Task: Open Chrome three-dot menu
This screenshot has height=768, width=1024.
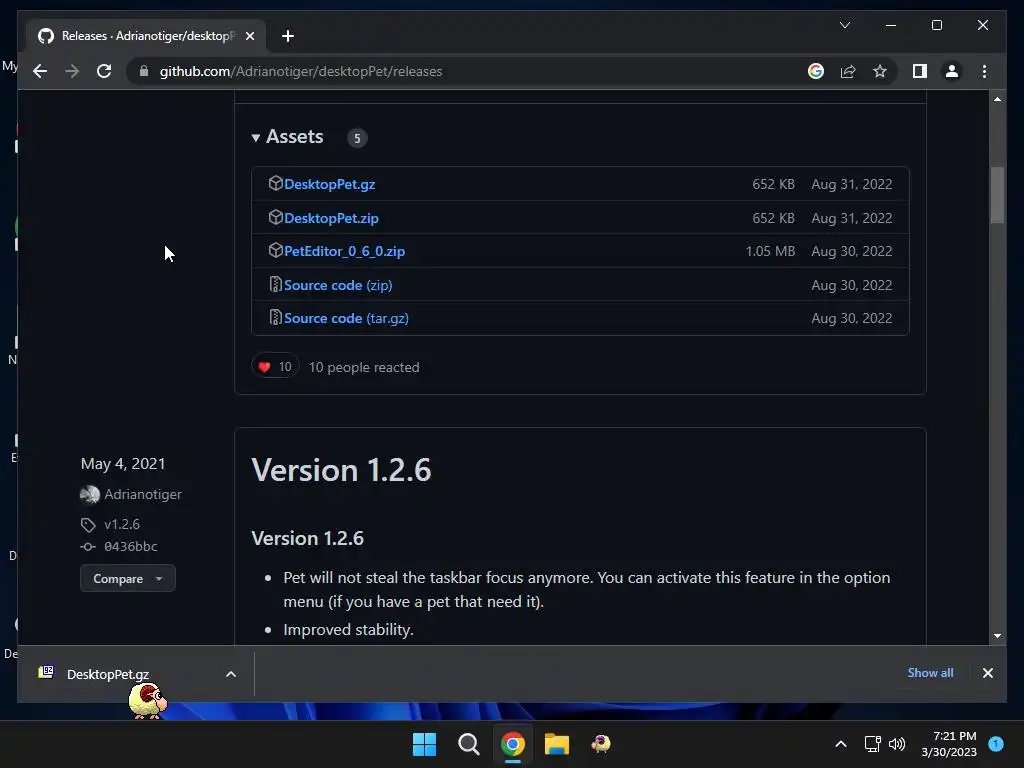Action: (x=984, y=71)
